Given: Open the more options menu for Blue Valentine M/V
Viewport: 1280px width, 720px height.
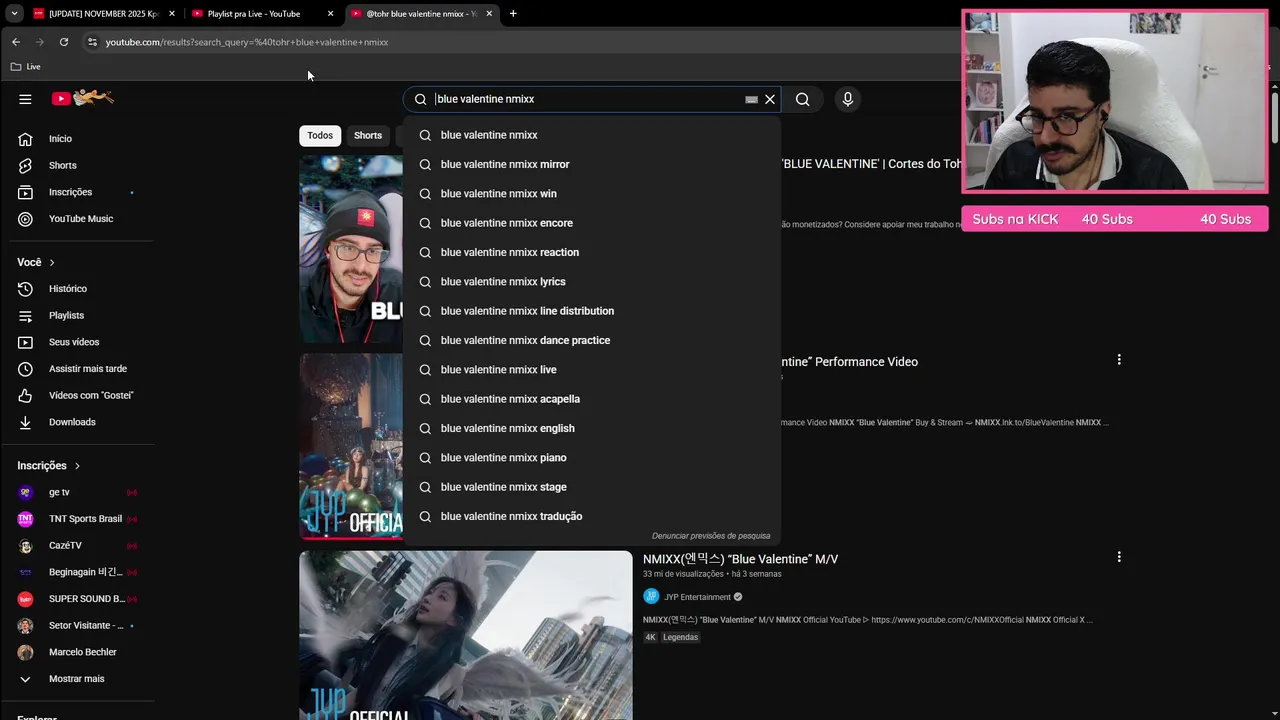Looking at the screenshot, I should pyautogui.click(x=1119, y=557).
